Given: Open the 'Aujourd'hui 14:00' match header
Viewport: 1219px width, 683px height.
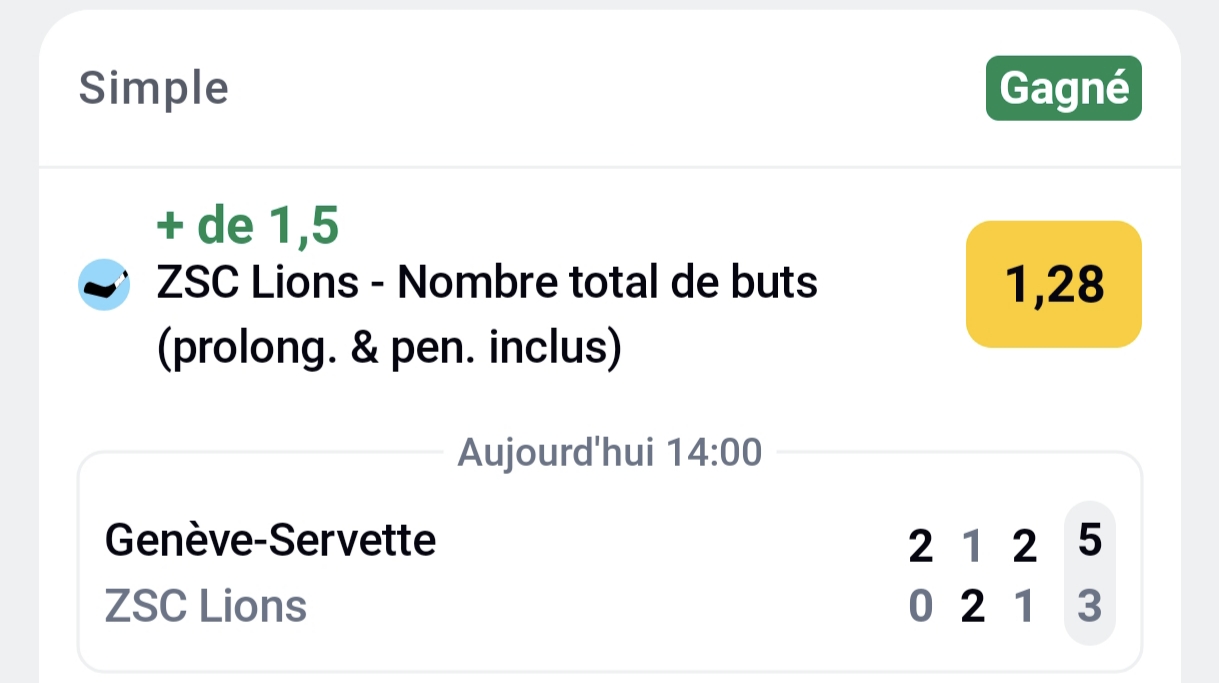Looking at the screenshot, I should (x=610, y=451).
